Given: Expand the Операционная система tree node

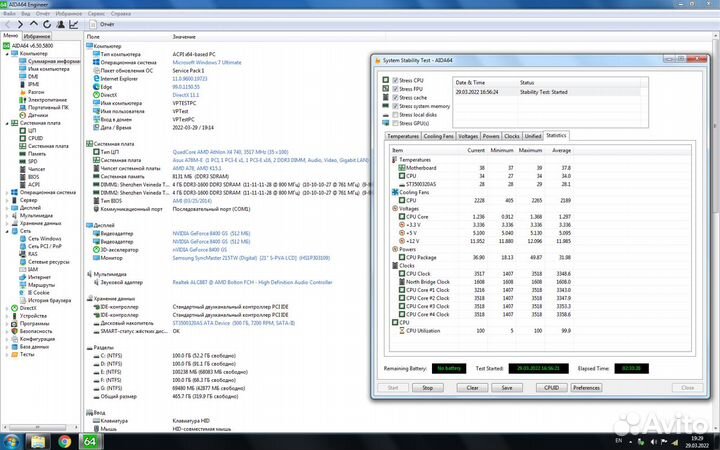Looking at the screenshot, I should 7,192.
